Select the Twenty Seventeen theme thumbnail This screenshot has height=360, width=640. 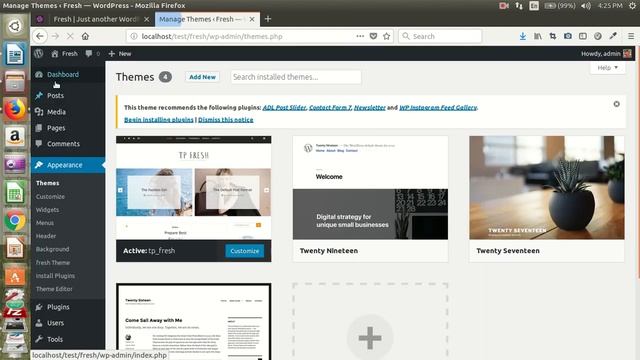(547, 188)
